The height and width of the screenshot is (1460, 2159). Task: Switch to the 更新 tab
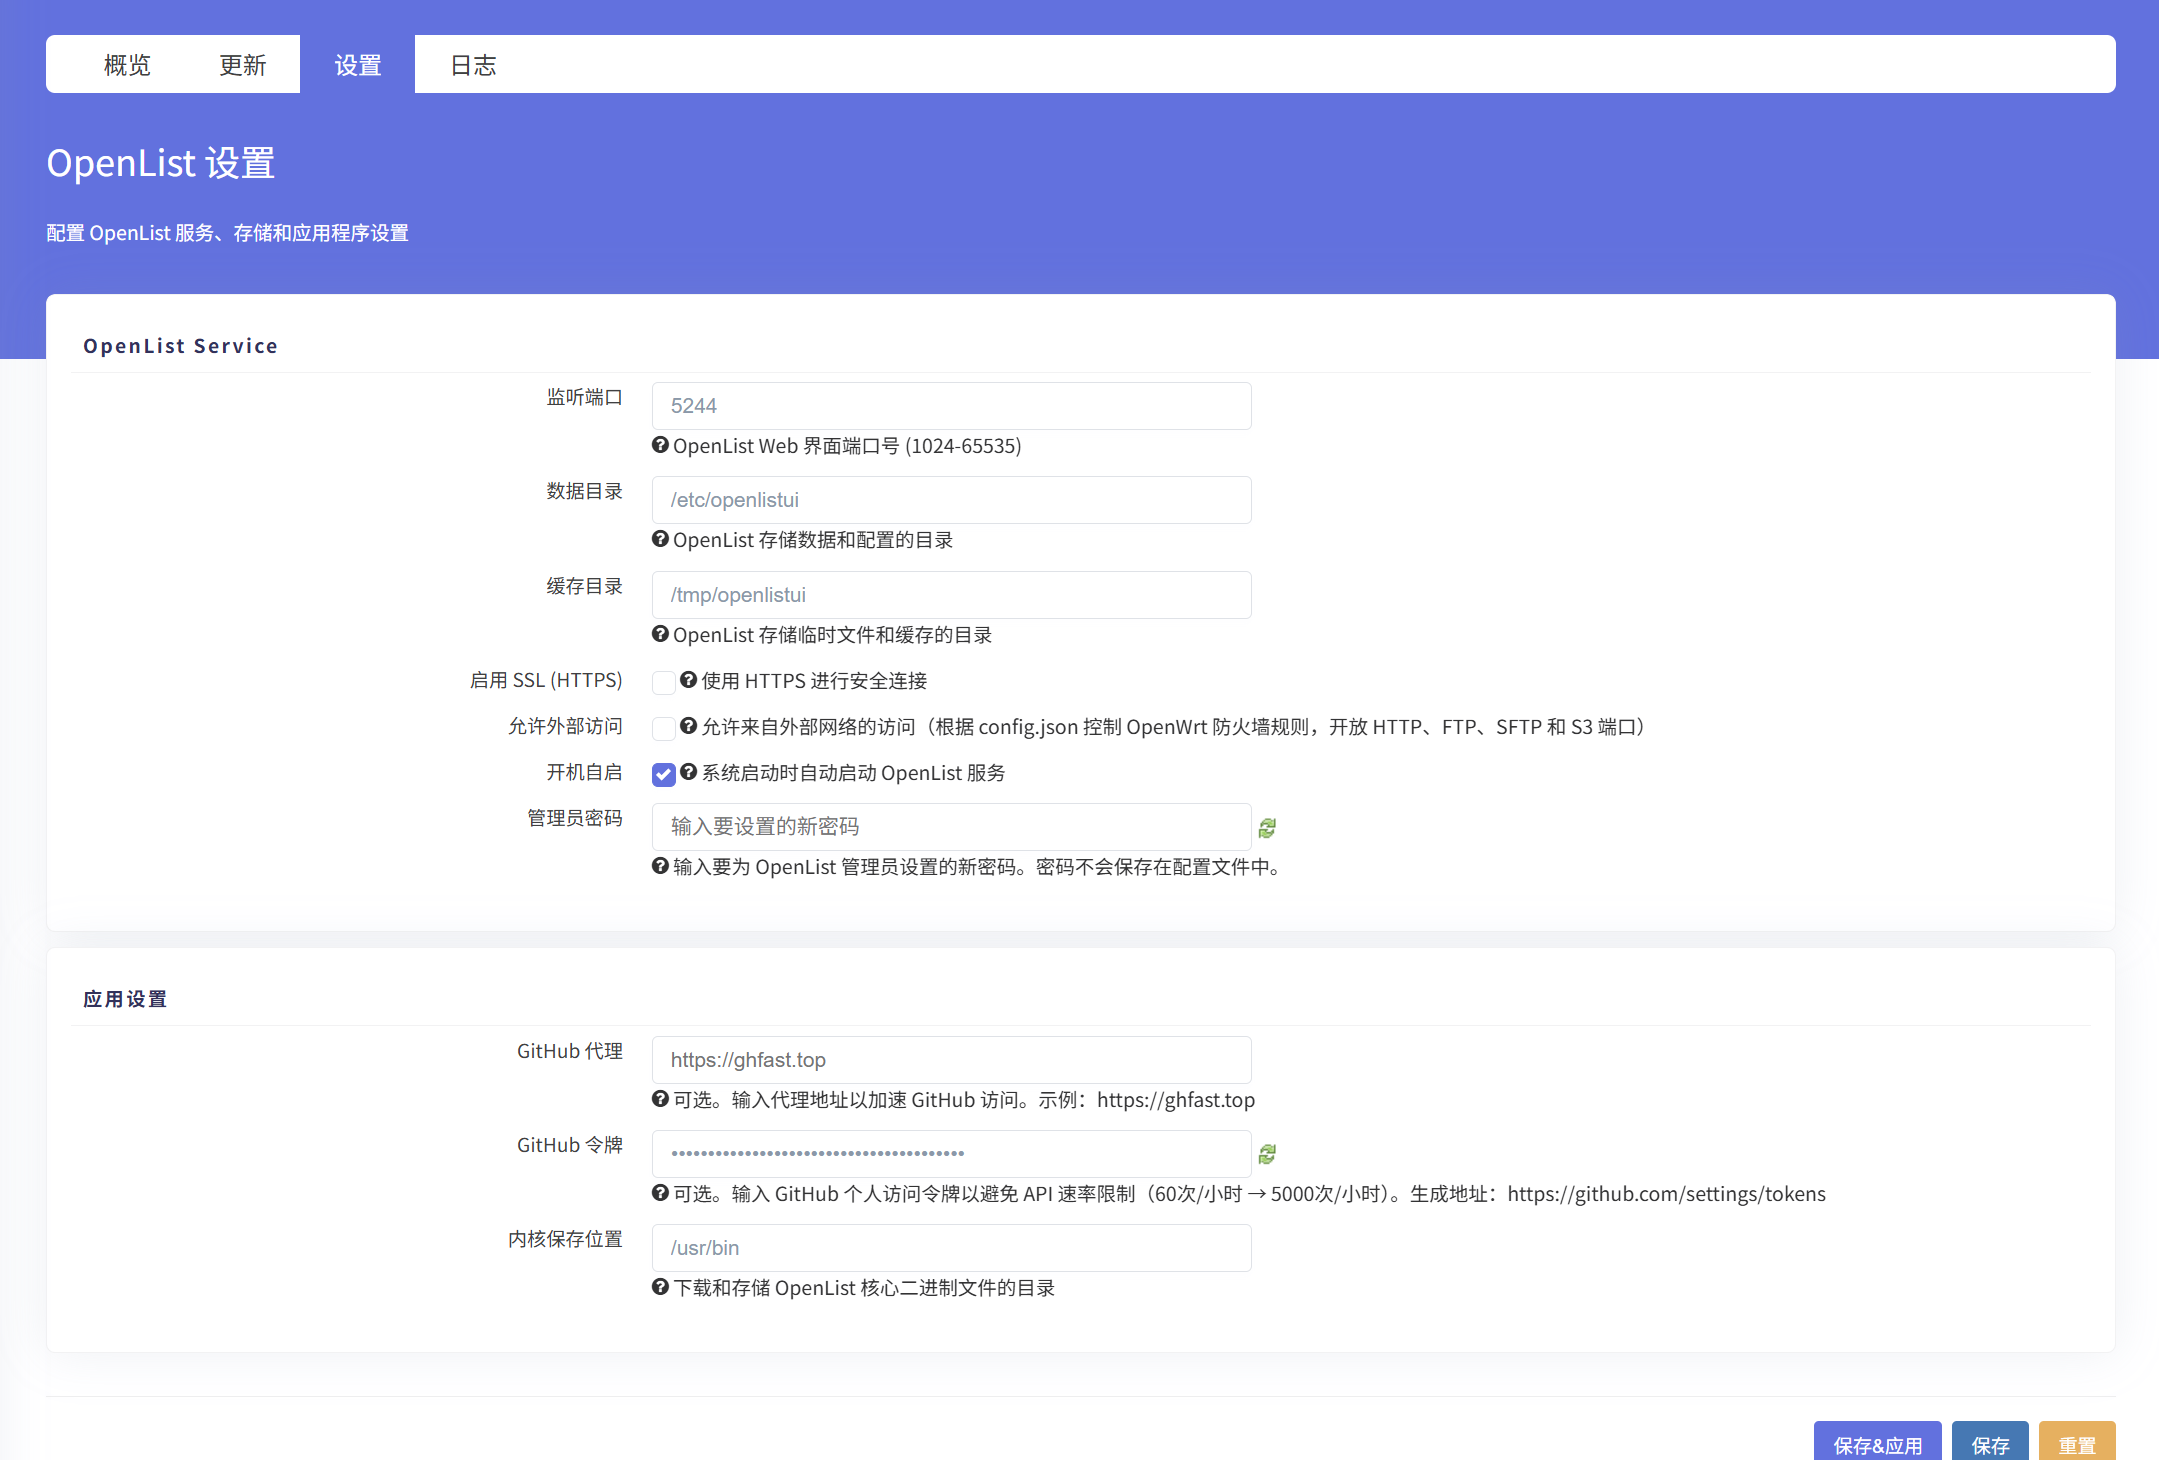242,65
